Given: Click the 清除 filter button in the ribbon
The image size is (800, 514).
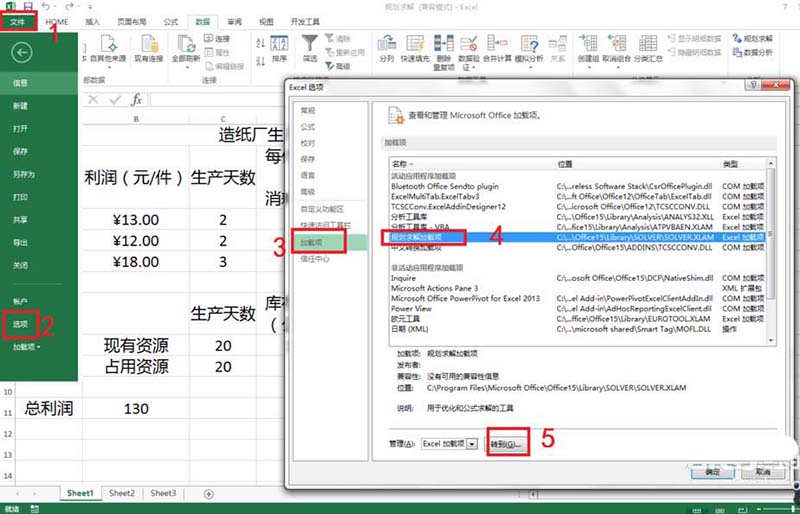Looking at the screenshot, I should click(338, 38).
